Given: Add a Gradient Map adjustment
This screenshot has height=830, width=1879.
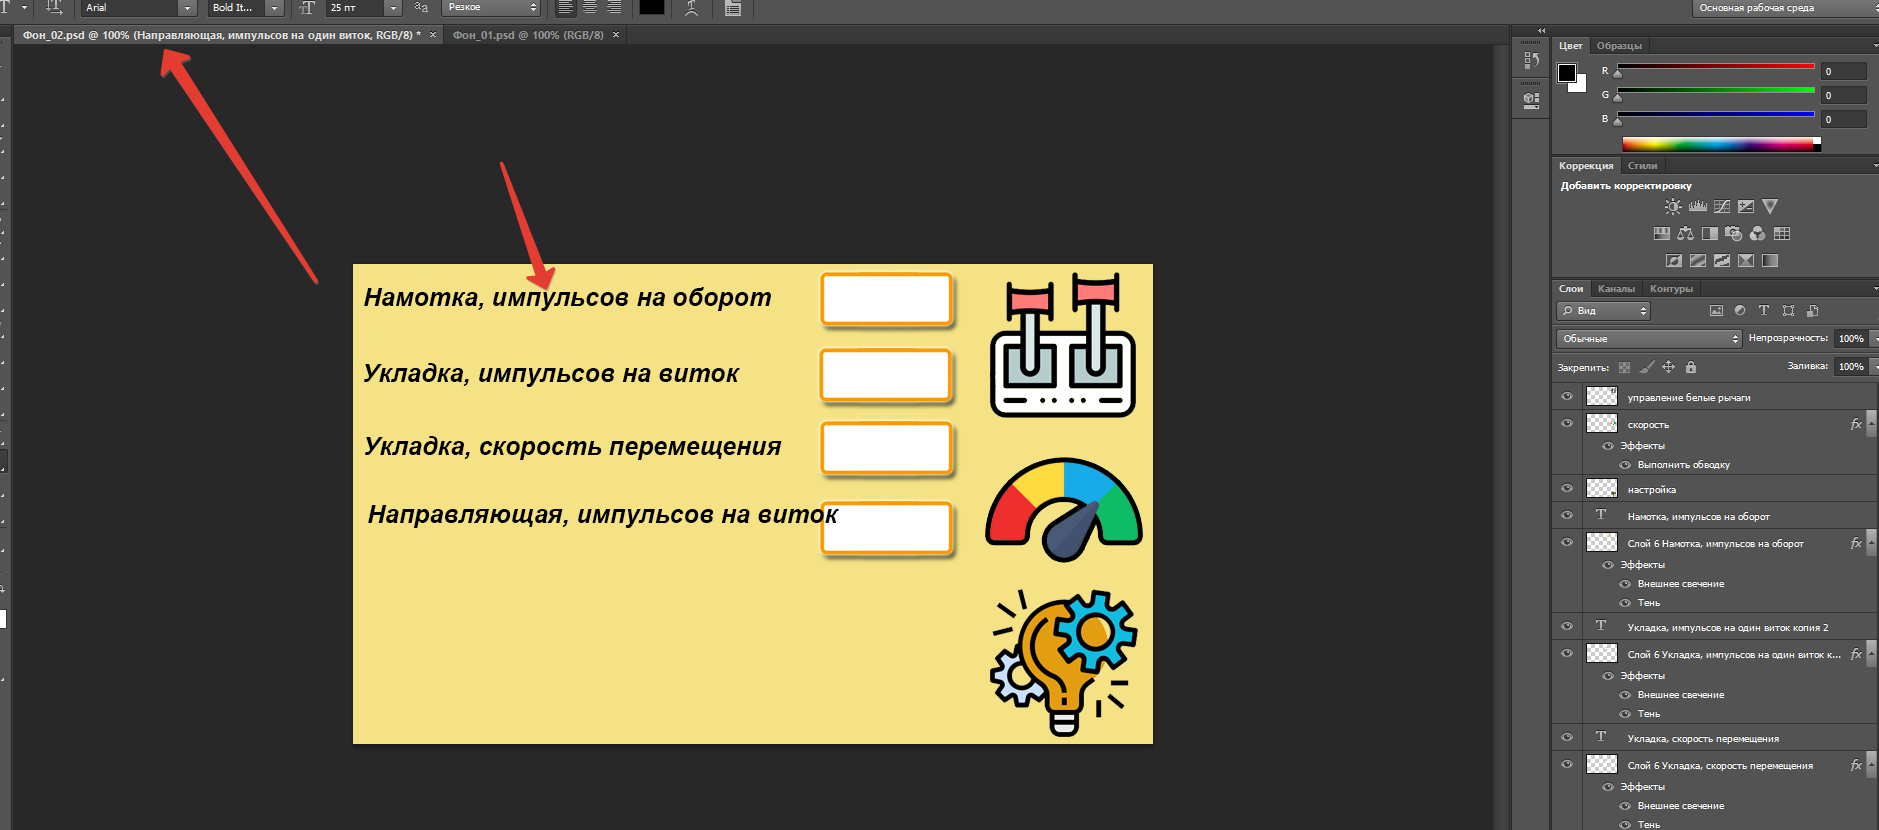Looking at the screenshot, I should pyautogui.click(x=1770, y=261).
